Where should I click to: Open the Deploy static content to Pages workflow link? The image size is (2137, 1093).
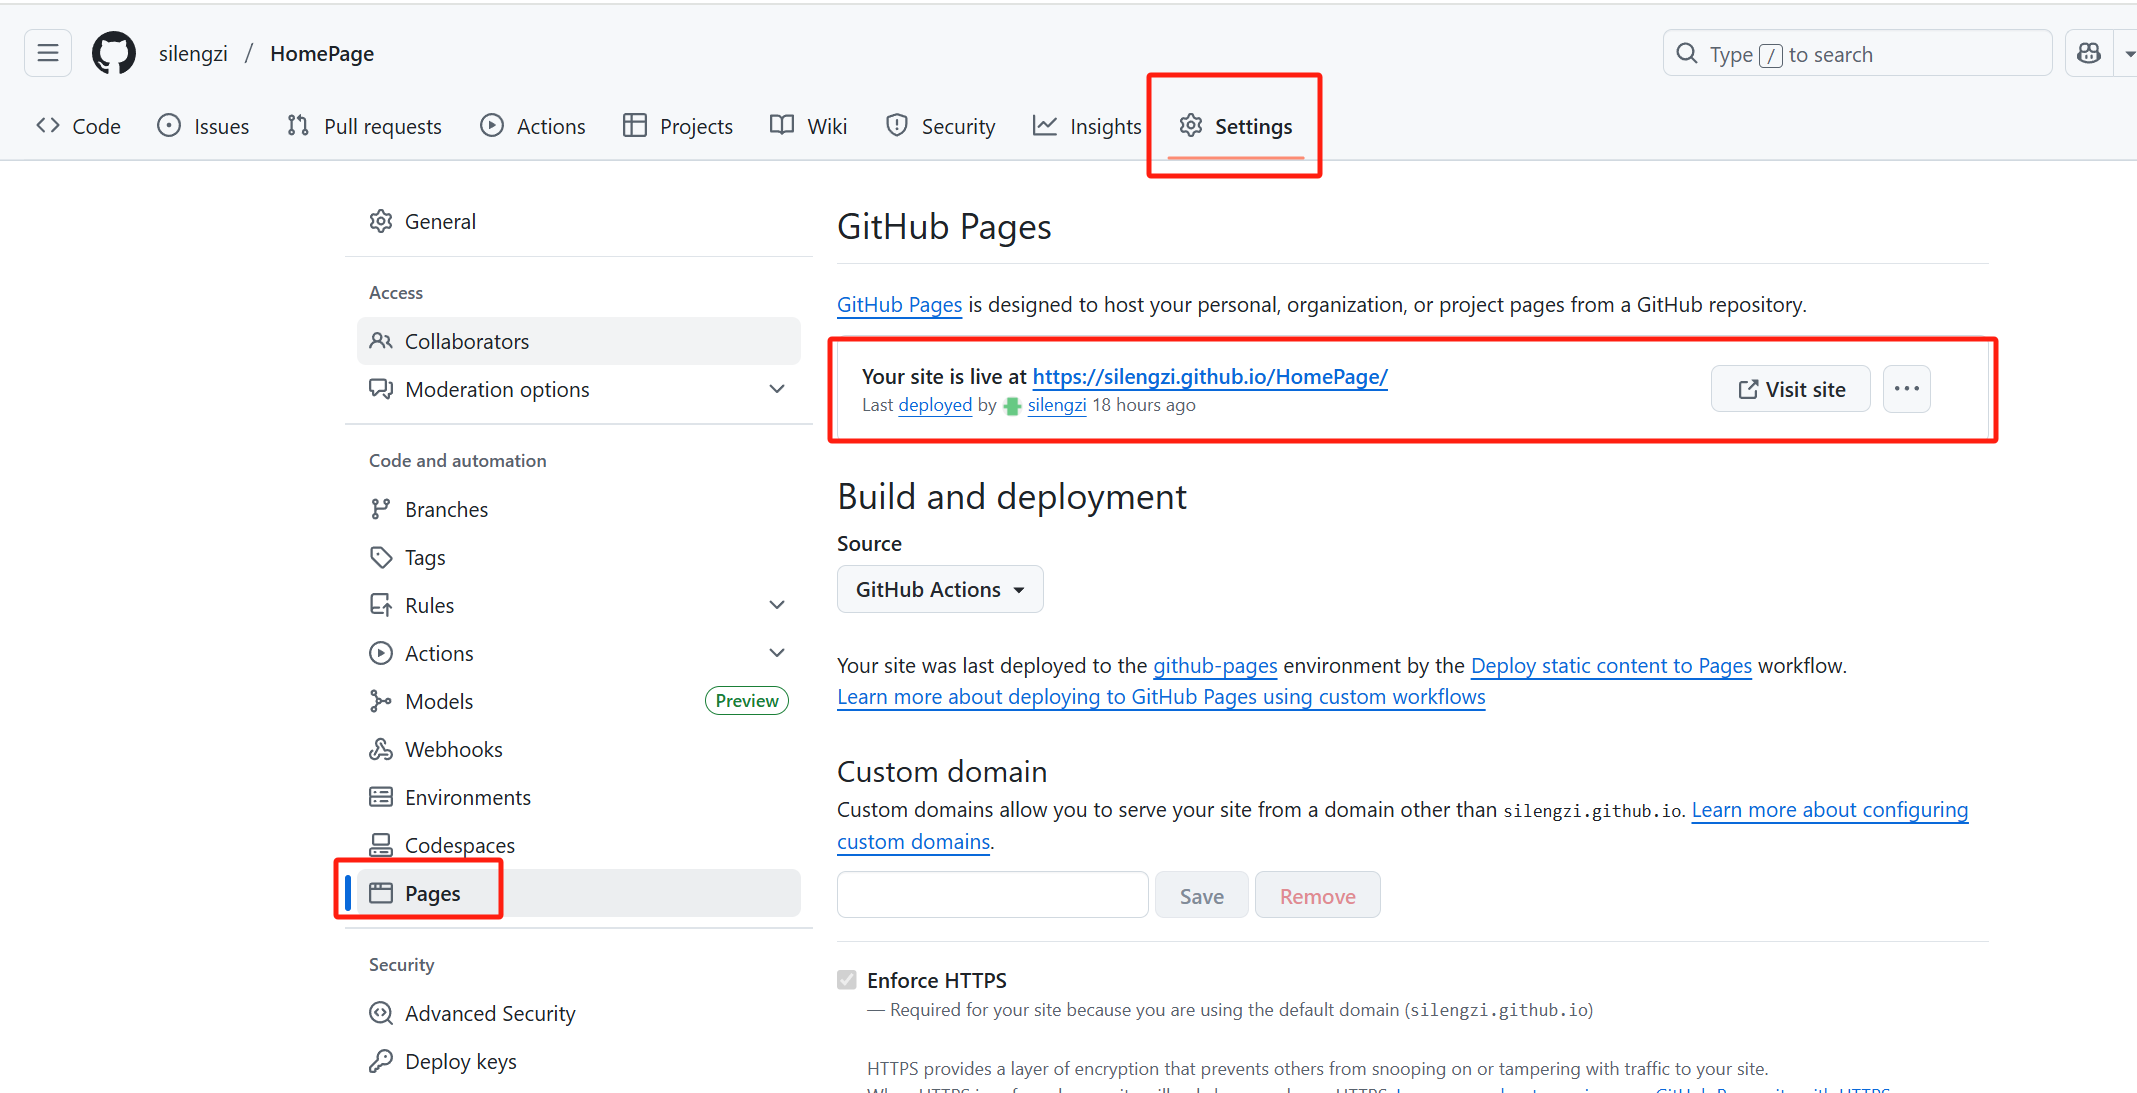coord(1610,665)
